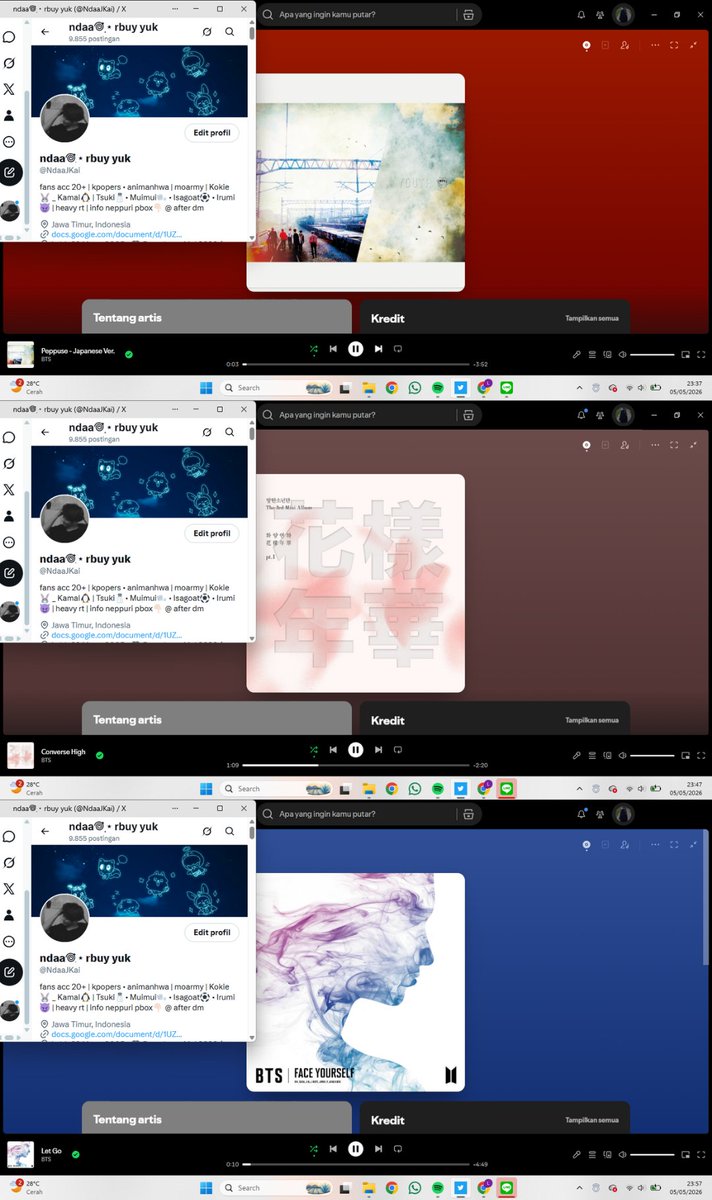Click the Face Yourself album cover

point(356,982)
